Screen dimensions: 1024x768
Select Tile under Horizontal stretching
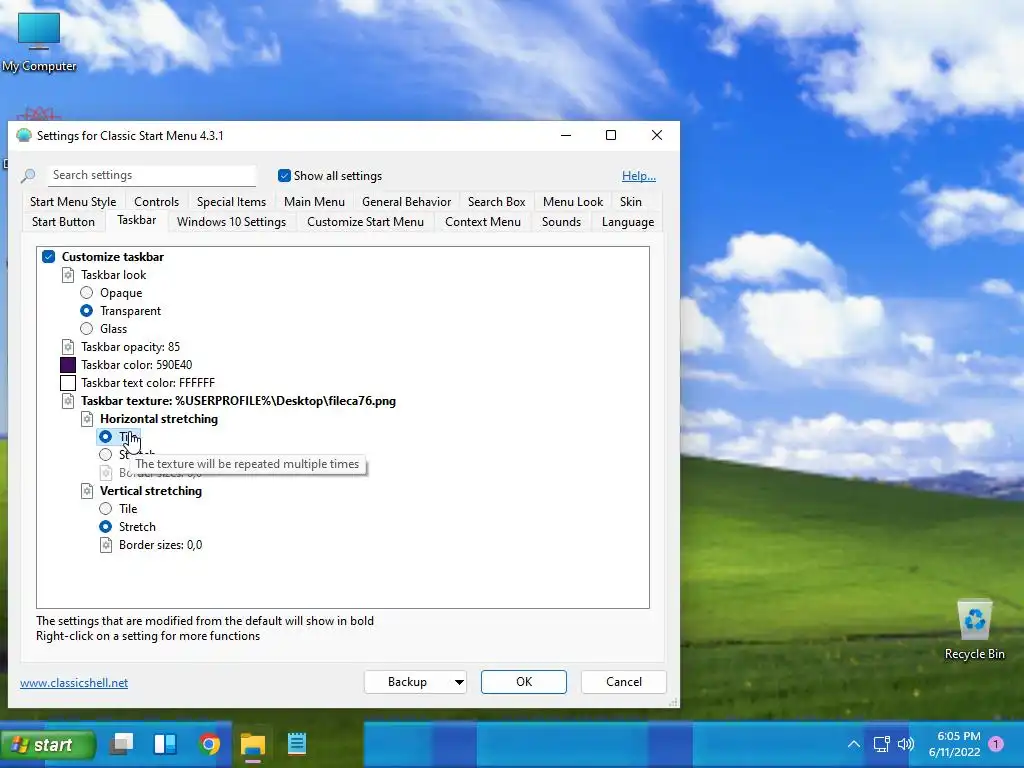point(105,436)
